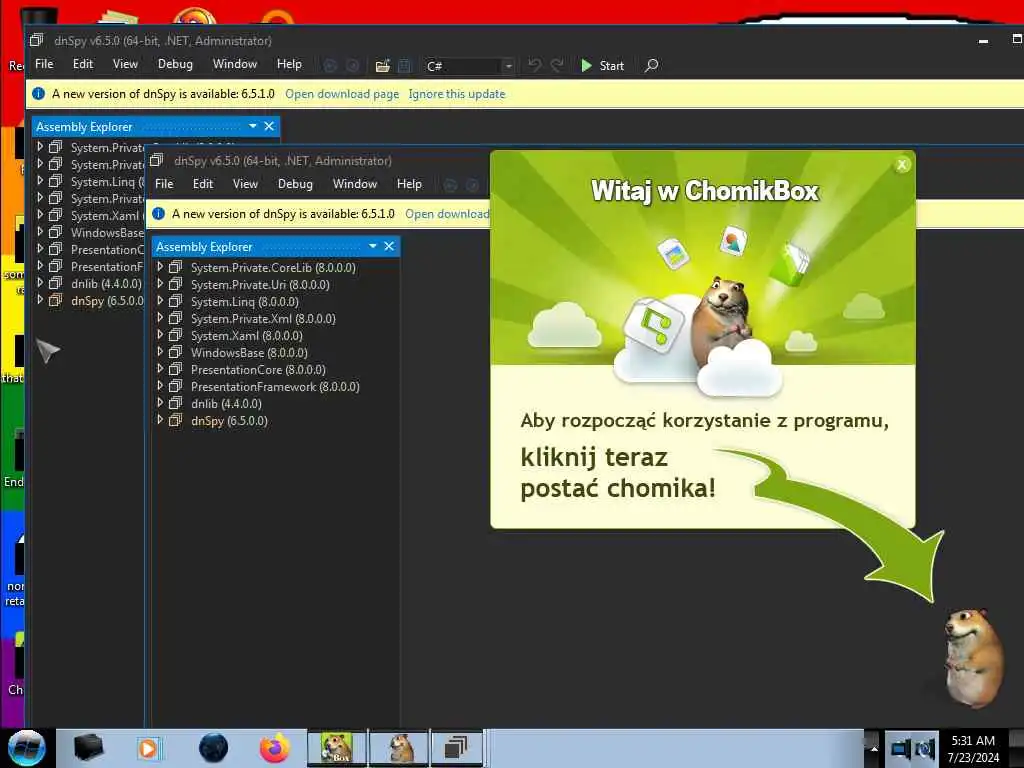Viewport: 1024px width, 768px height.
Task: Click the Open file folder icon in toolbar
Action: pos(383,65)
